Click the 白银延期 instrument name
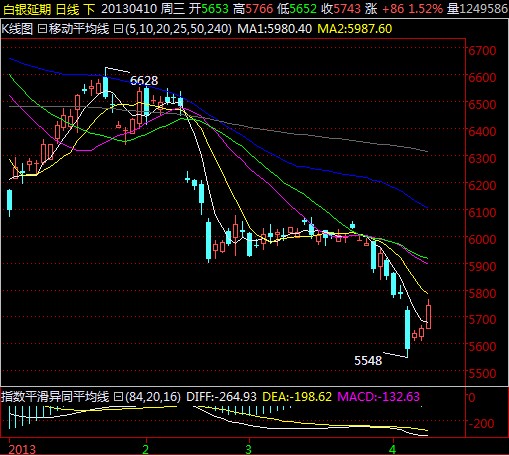Viewport: 509px width, 456px height. [x=27, y=9]
